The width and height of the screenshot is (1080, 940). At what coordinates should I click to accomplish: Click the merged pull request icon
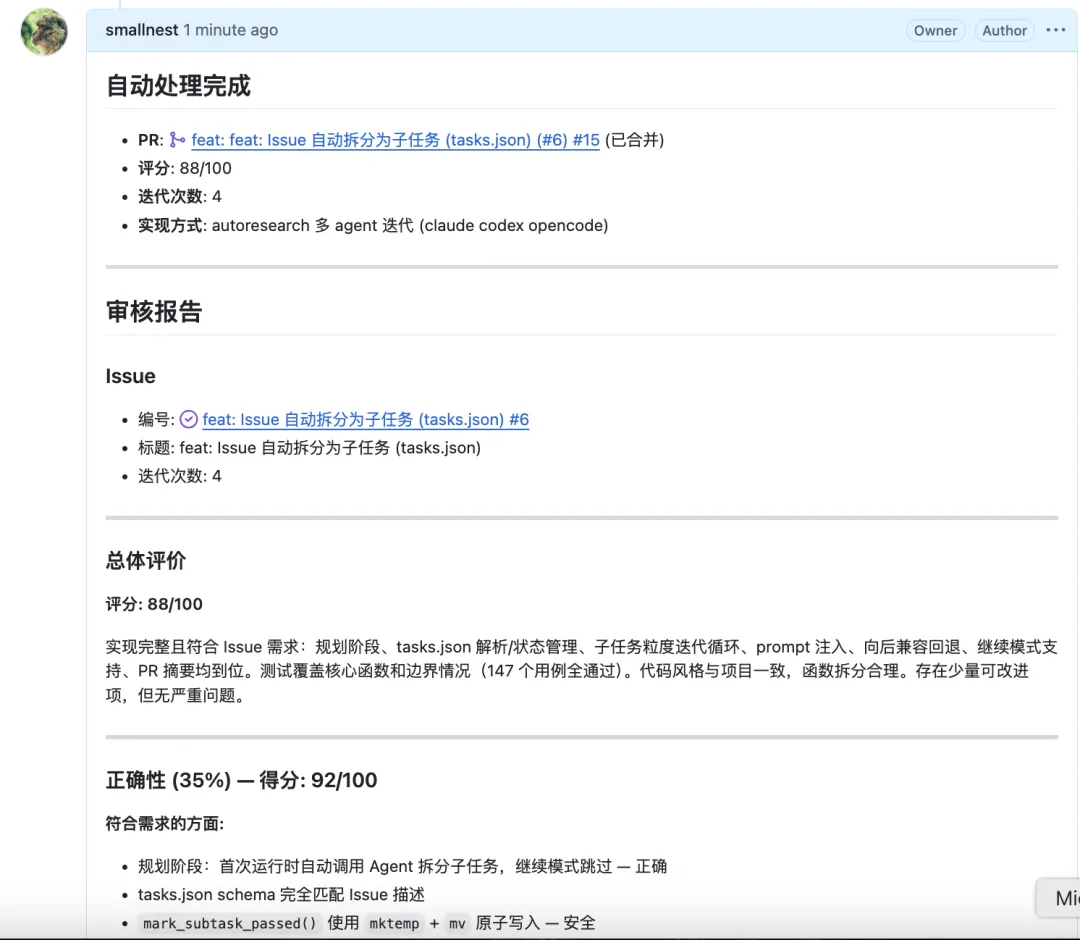[177, 140]
